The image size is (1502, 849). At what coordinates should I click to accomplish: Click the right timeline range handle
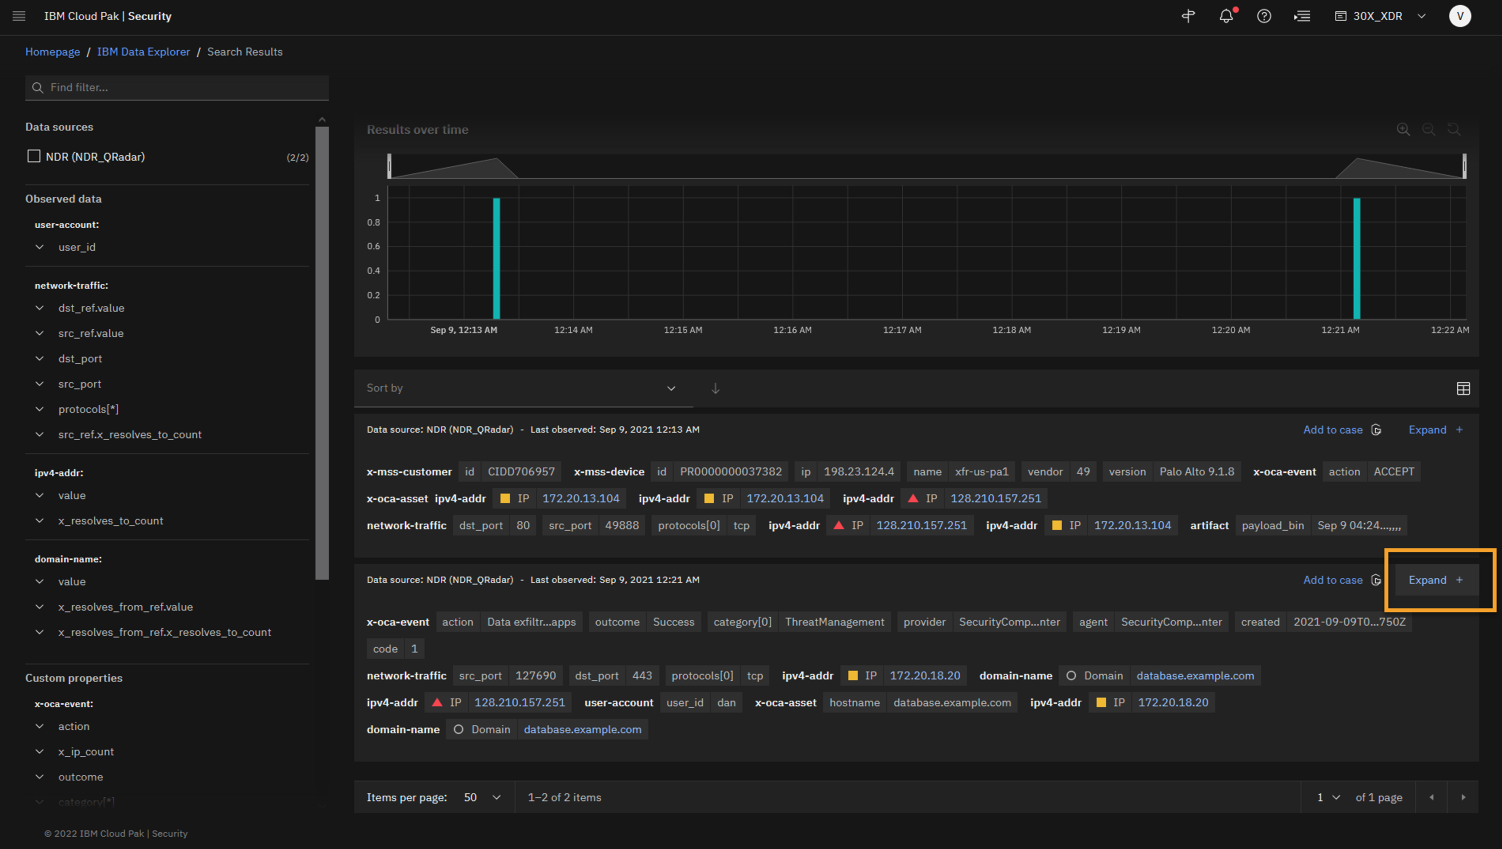coord(1464,166)
